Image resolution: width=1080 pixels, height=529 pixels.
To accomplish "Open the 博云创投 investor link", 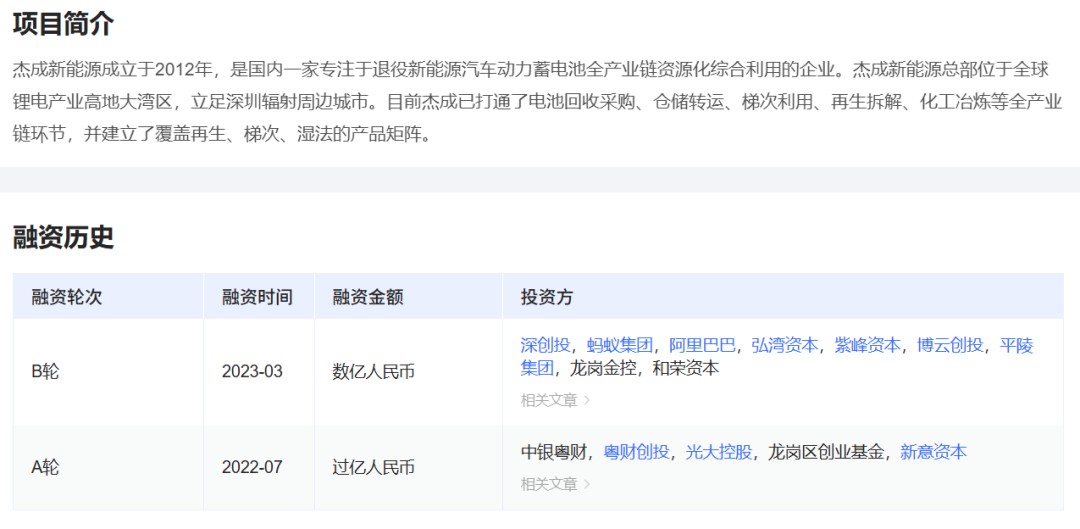I will tap(950, 345).
